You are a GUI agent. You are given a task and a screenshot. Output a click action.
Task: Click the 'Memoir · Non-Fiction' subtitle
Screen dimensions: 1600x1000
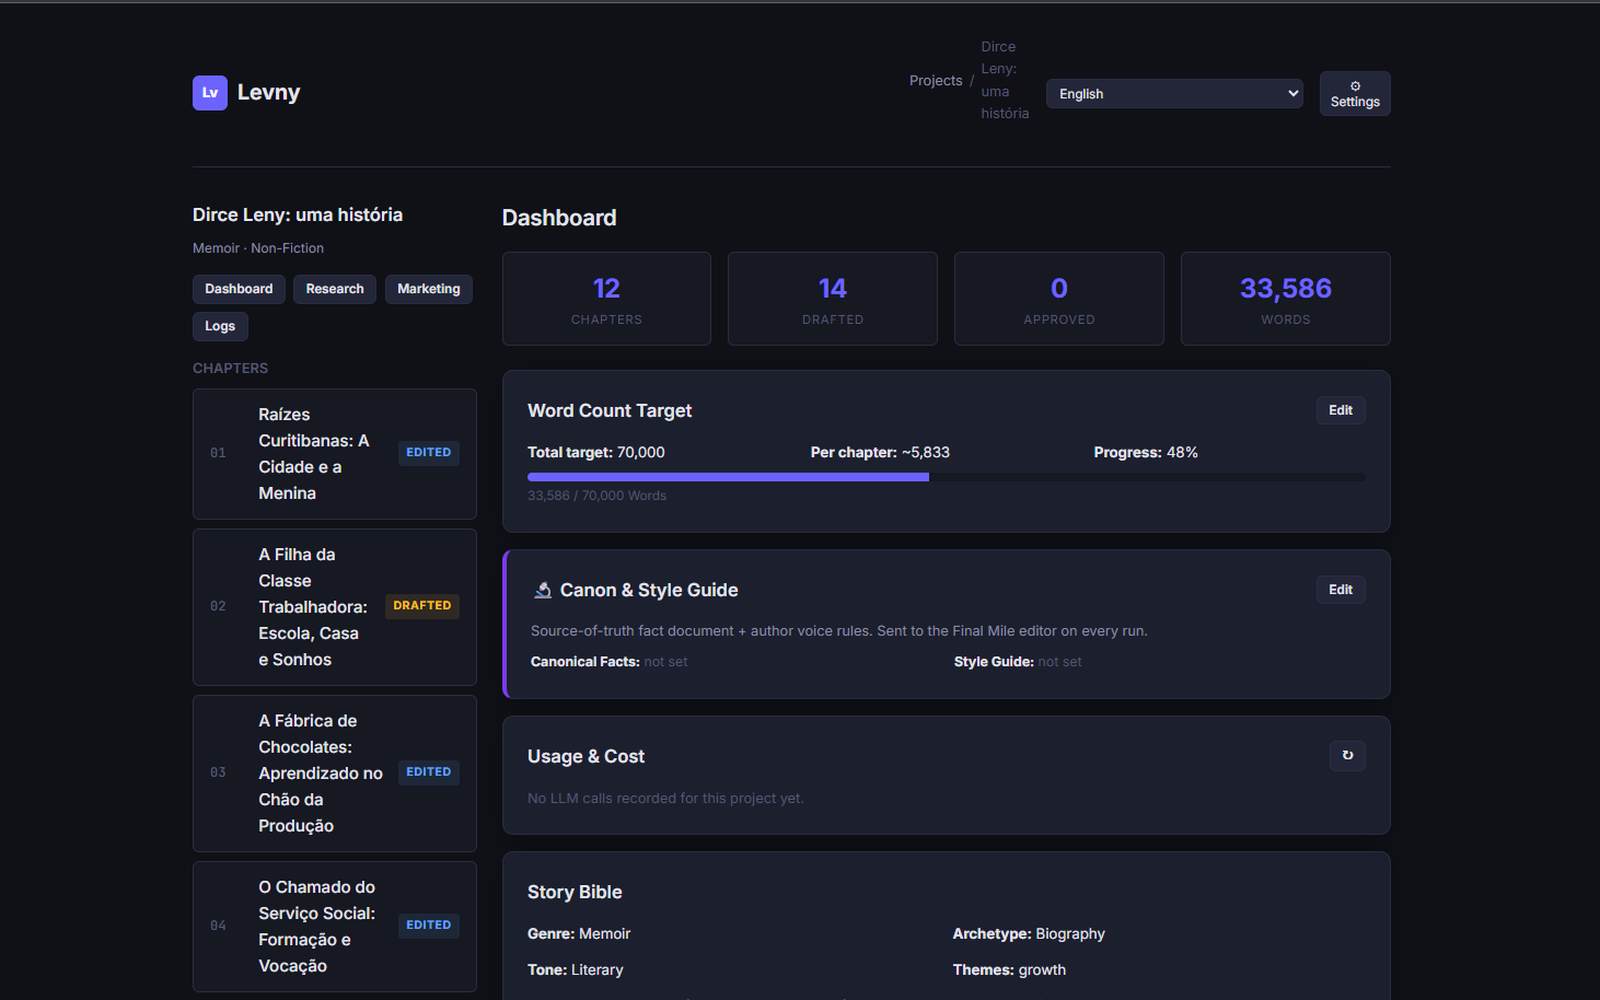[258, 248]
